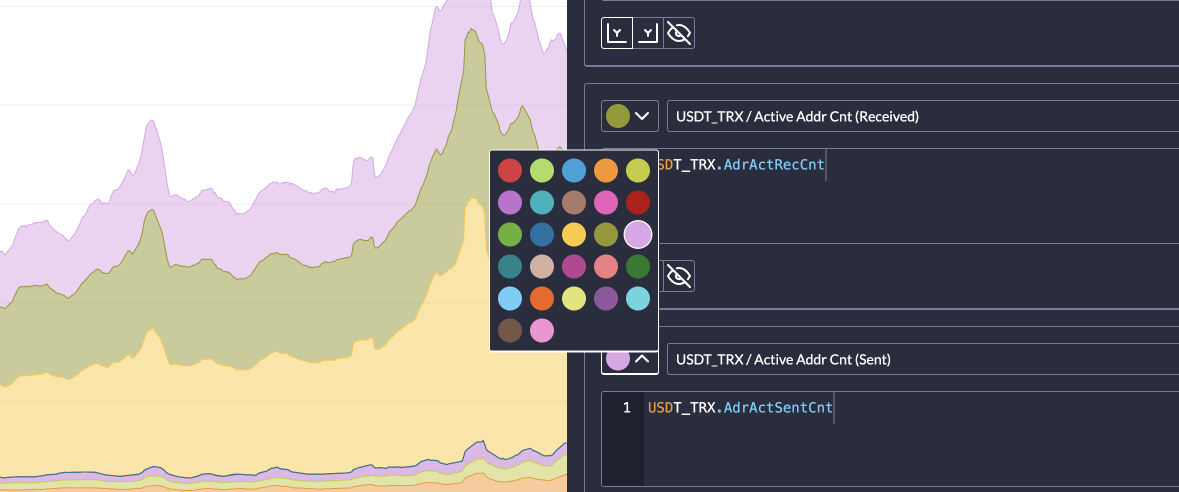Image resolution: width=1179 pixels, height=492 pixels.
Task: Collapse color dropdown for Active Addr Cnt (Sent)
Action: click(x=629, y=359)
